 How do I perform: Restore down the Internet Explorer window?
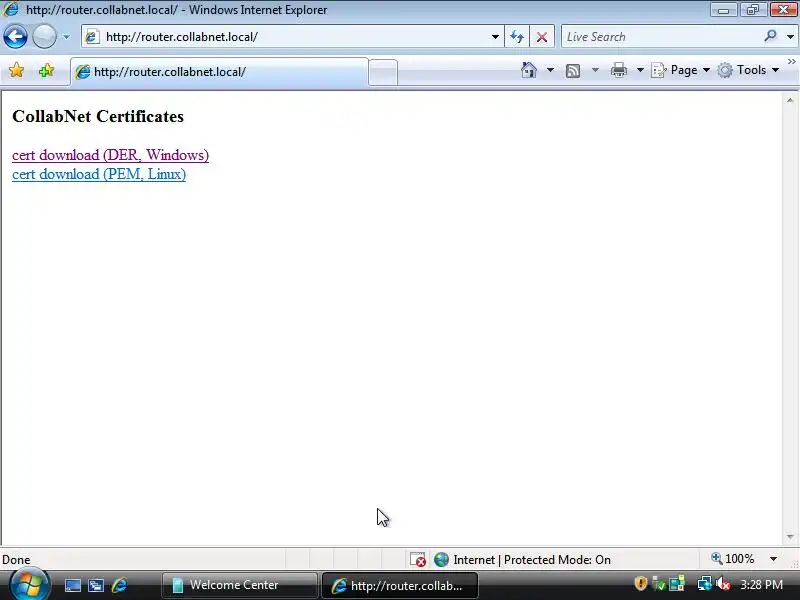tap(753, 9)
